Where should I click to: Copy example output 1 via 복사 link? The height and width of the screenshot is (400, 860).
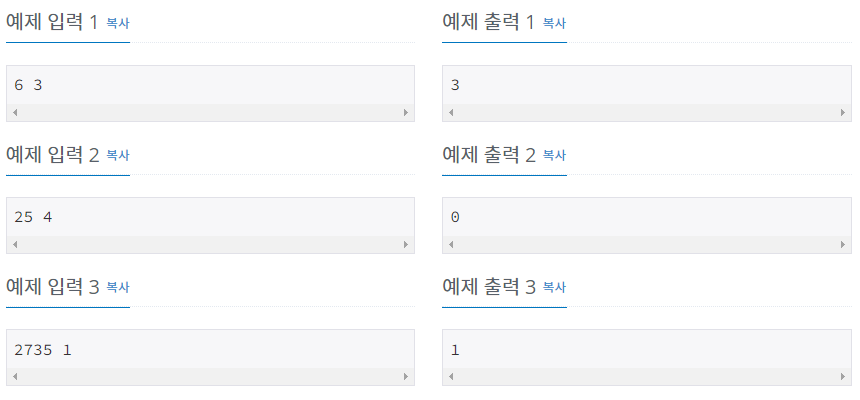pos(554,23)
